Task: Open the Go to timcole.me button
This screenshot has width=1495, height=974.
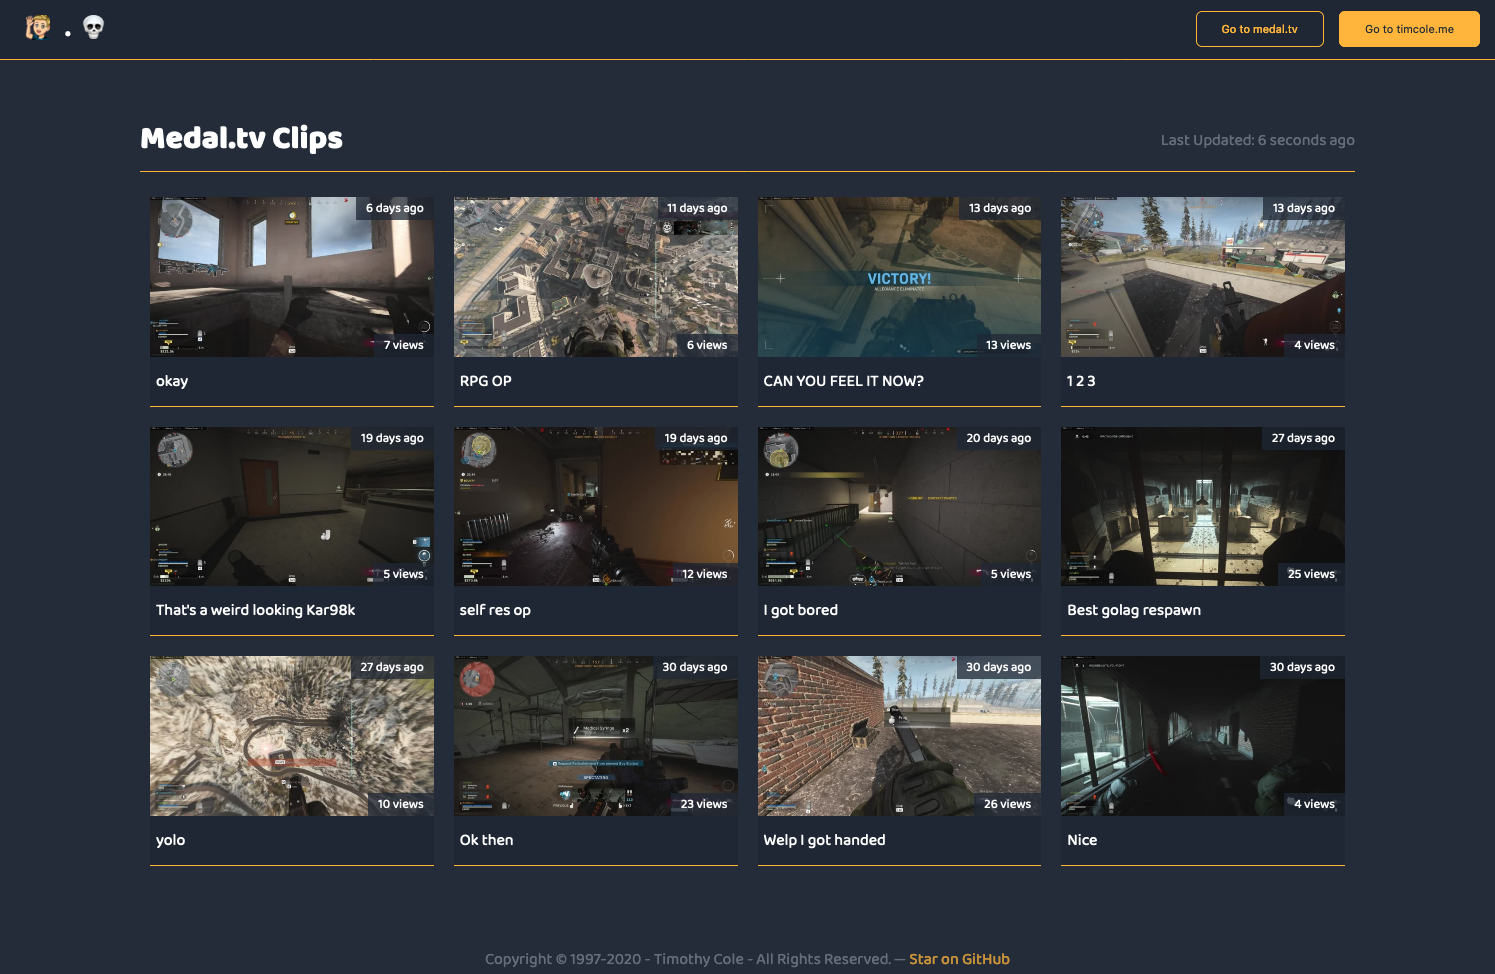Action: (x=1409, y=29)
